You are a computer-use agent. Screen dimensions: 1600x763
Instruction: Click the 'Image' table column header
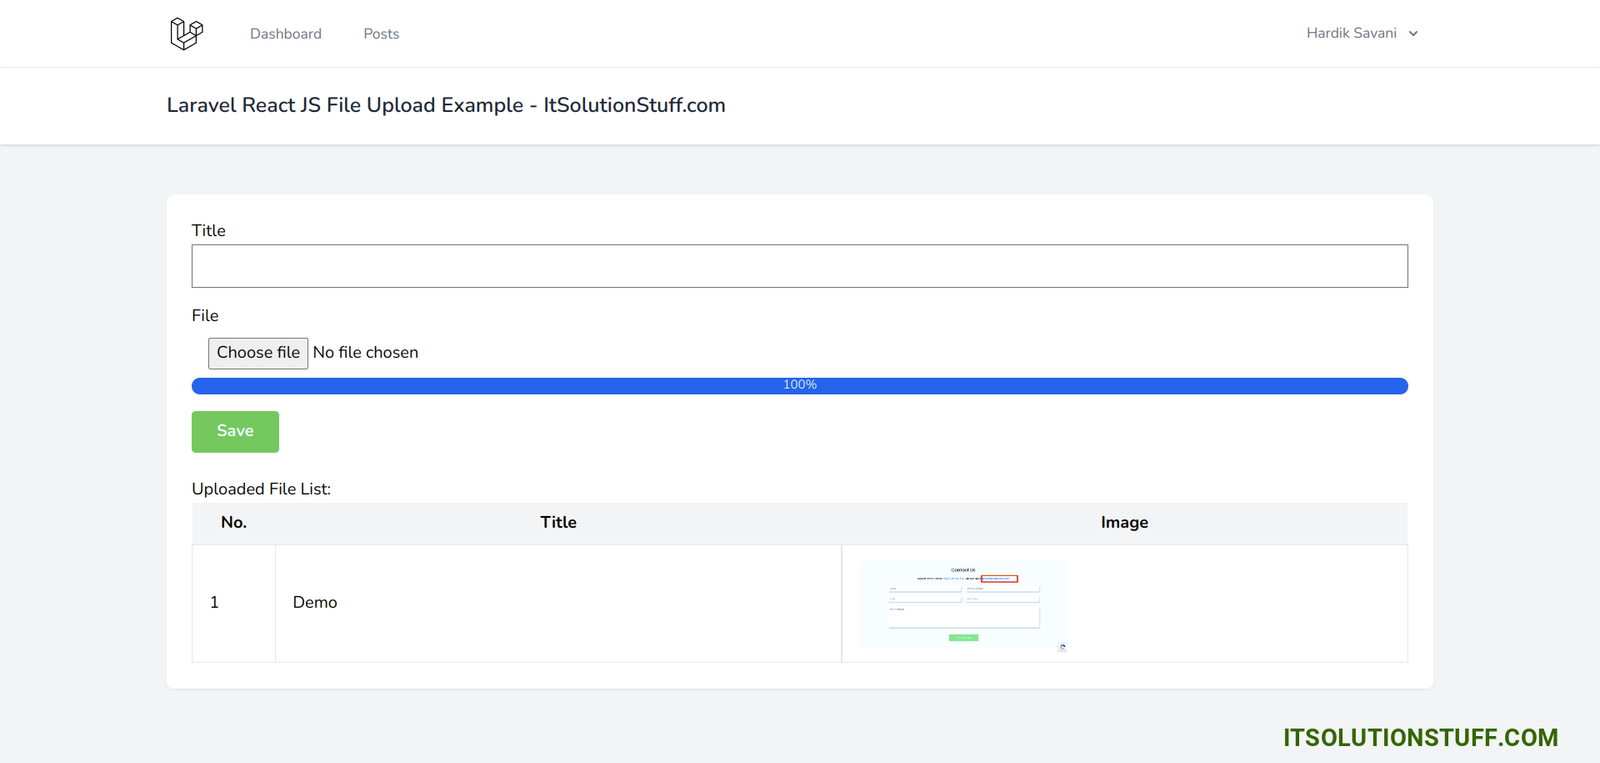point(1124,523)
